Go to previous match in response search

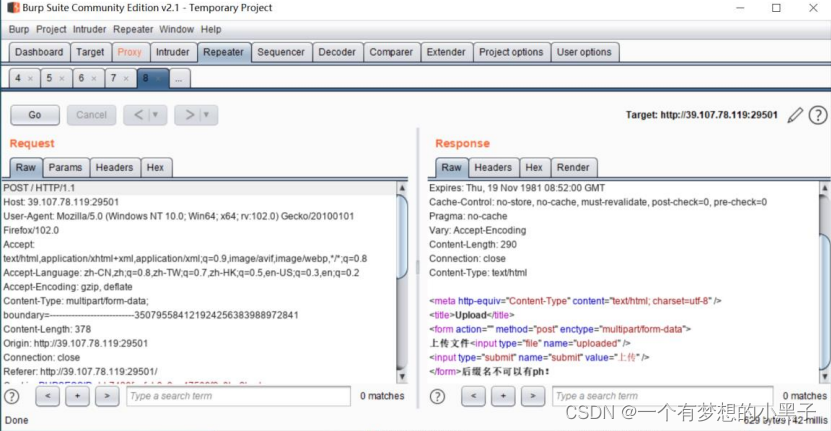[x=473, y=396]
